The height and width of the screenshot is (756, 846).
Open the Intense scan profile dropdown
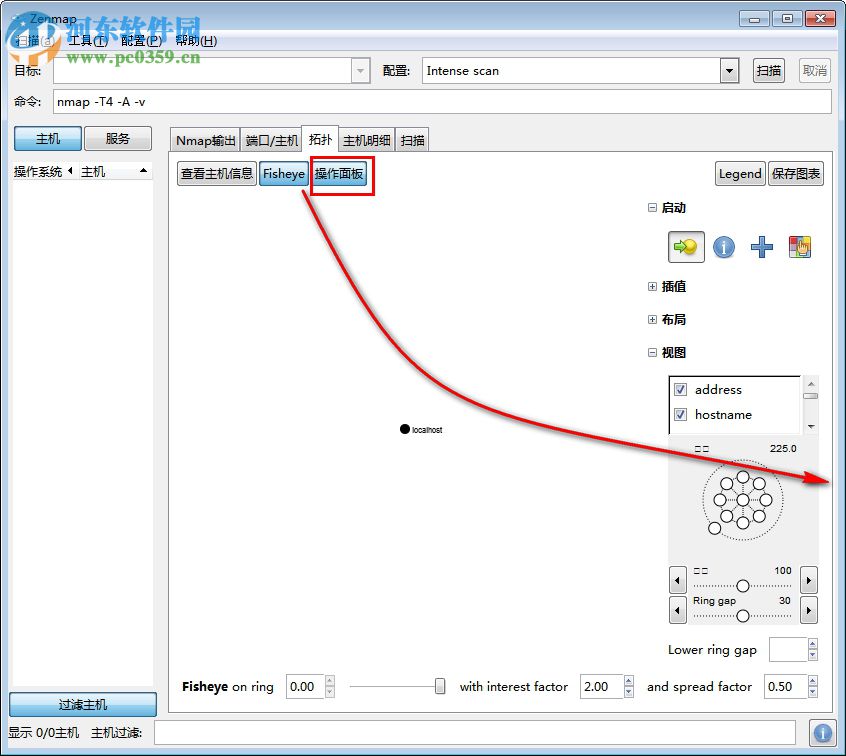(x=731, y=70)
